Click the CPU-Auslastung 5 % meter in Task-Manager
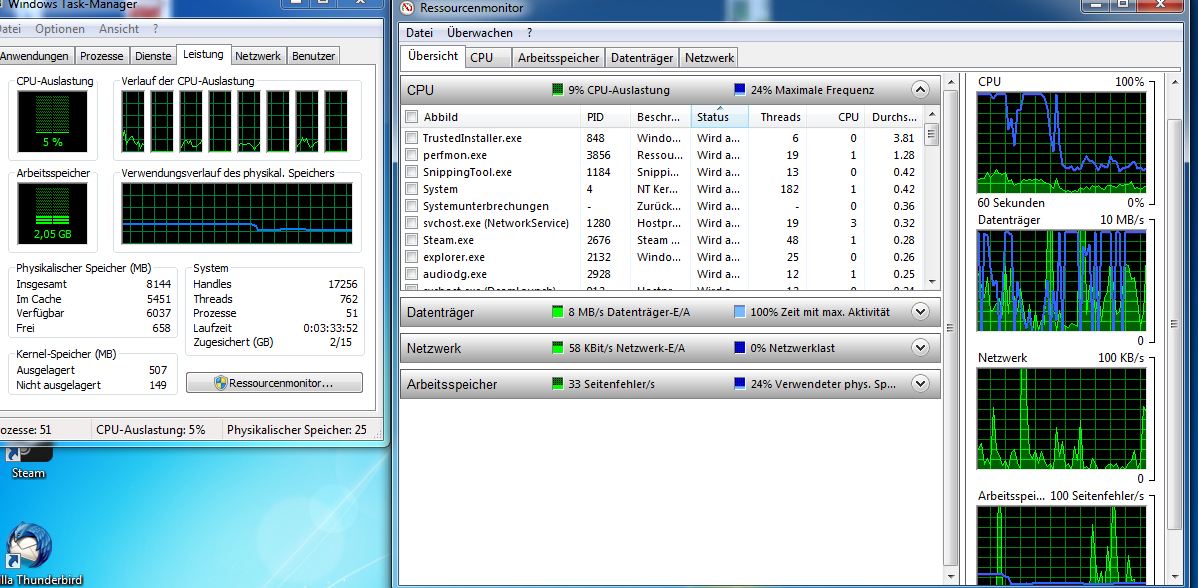The width and height of the screenshot is (1198, 588). (52, 121)
